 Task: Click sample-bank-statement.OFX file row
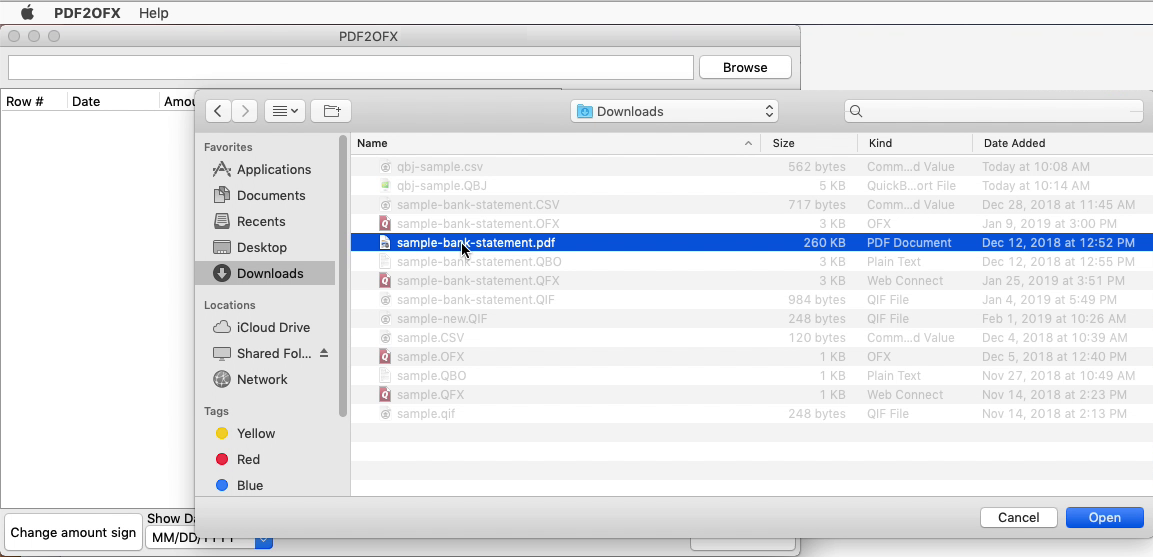click(x=752, y=224)
